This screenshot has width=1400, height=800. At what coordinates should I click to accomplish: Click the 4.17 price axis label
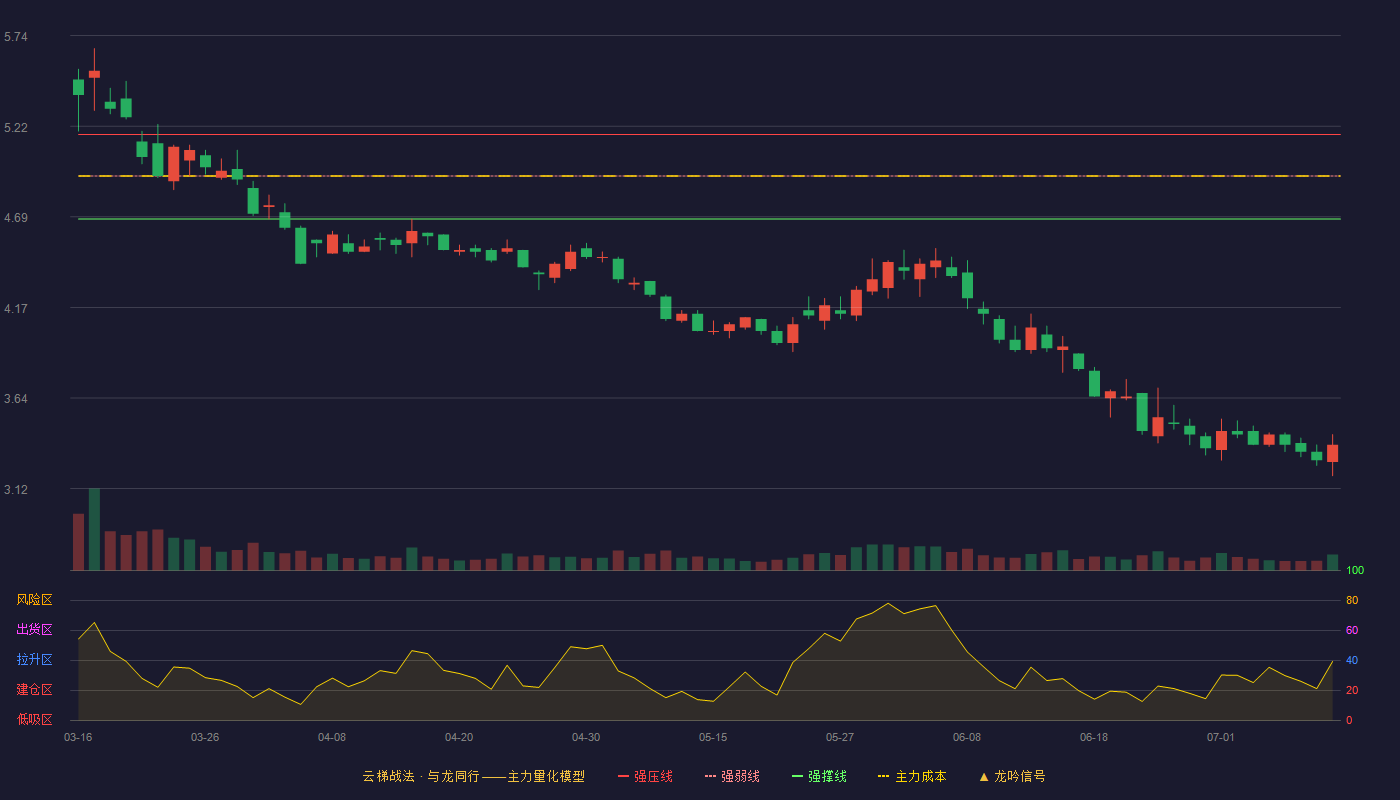[16, 309]
